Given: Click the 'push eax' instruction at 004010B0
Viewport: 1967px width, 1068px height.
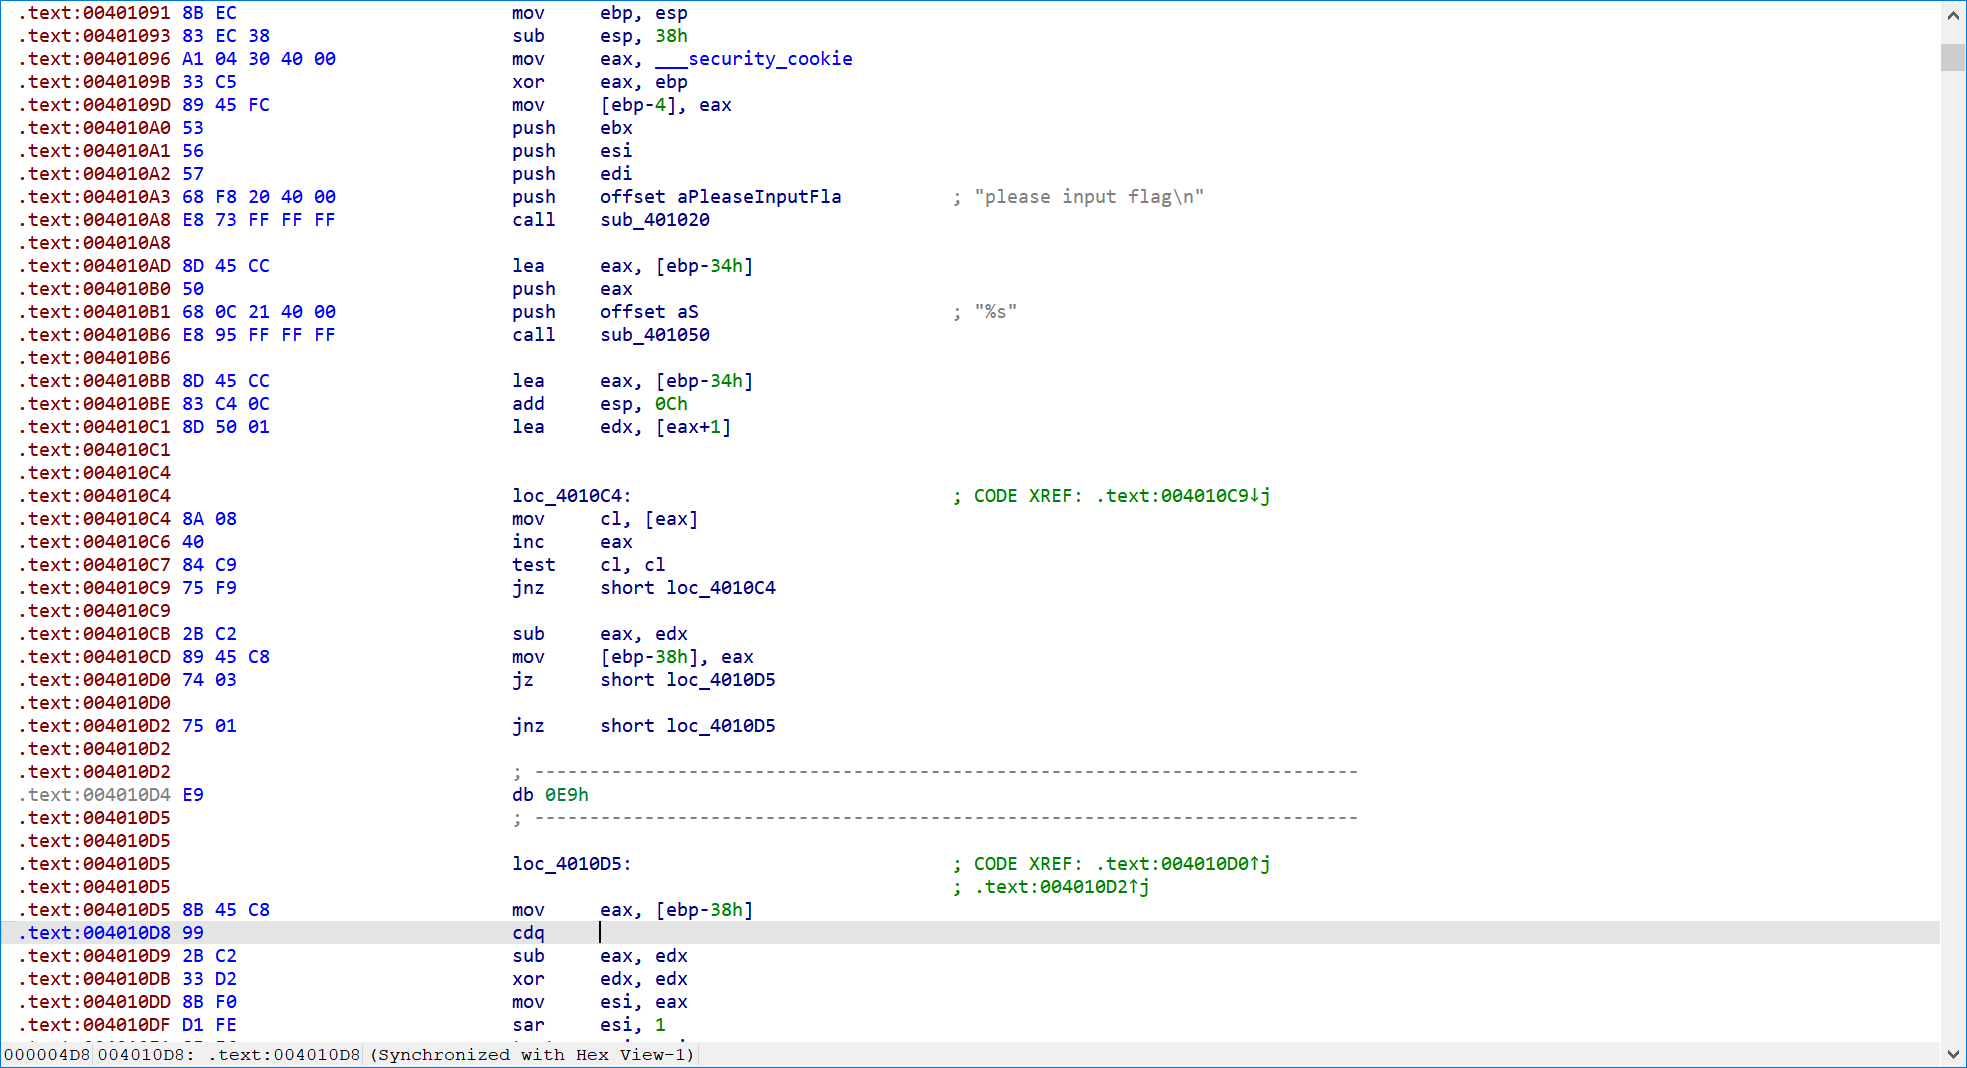Looking at the screenshot, I should click(572, 289).
